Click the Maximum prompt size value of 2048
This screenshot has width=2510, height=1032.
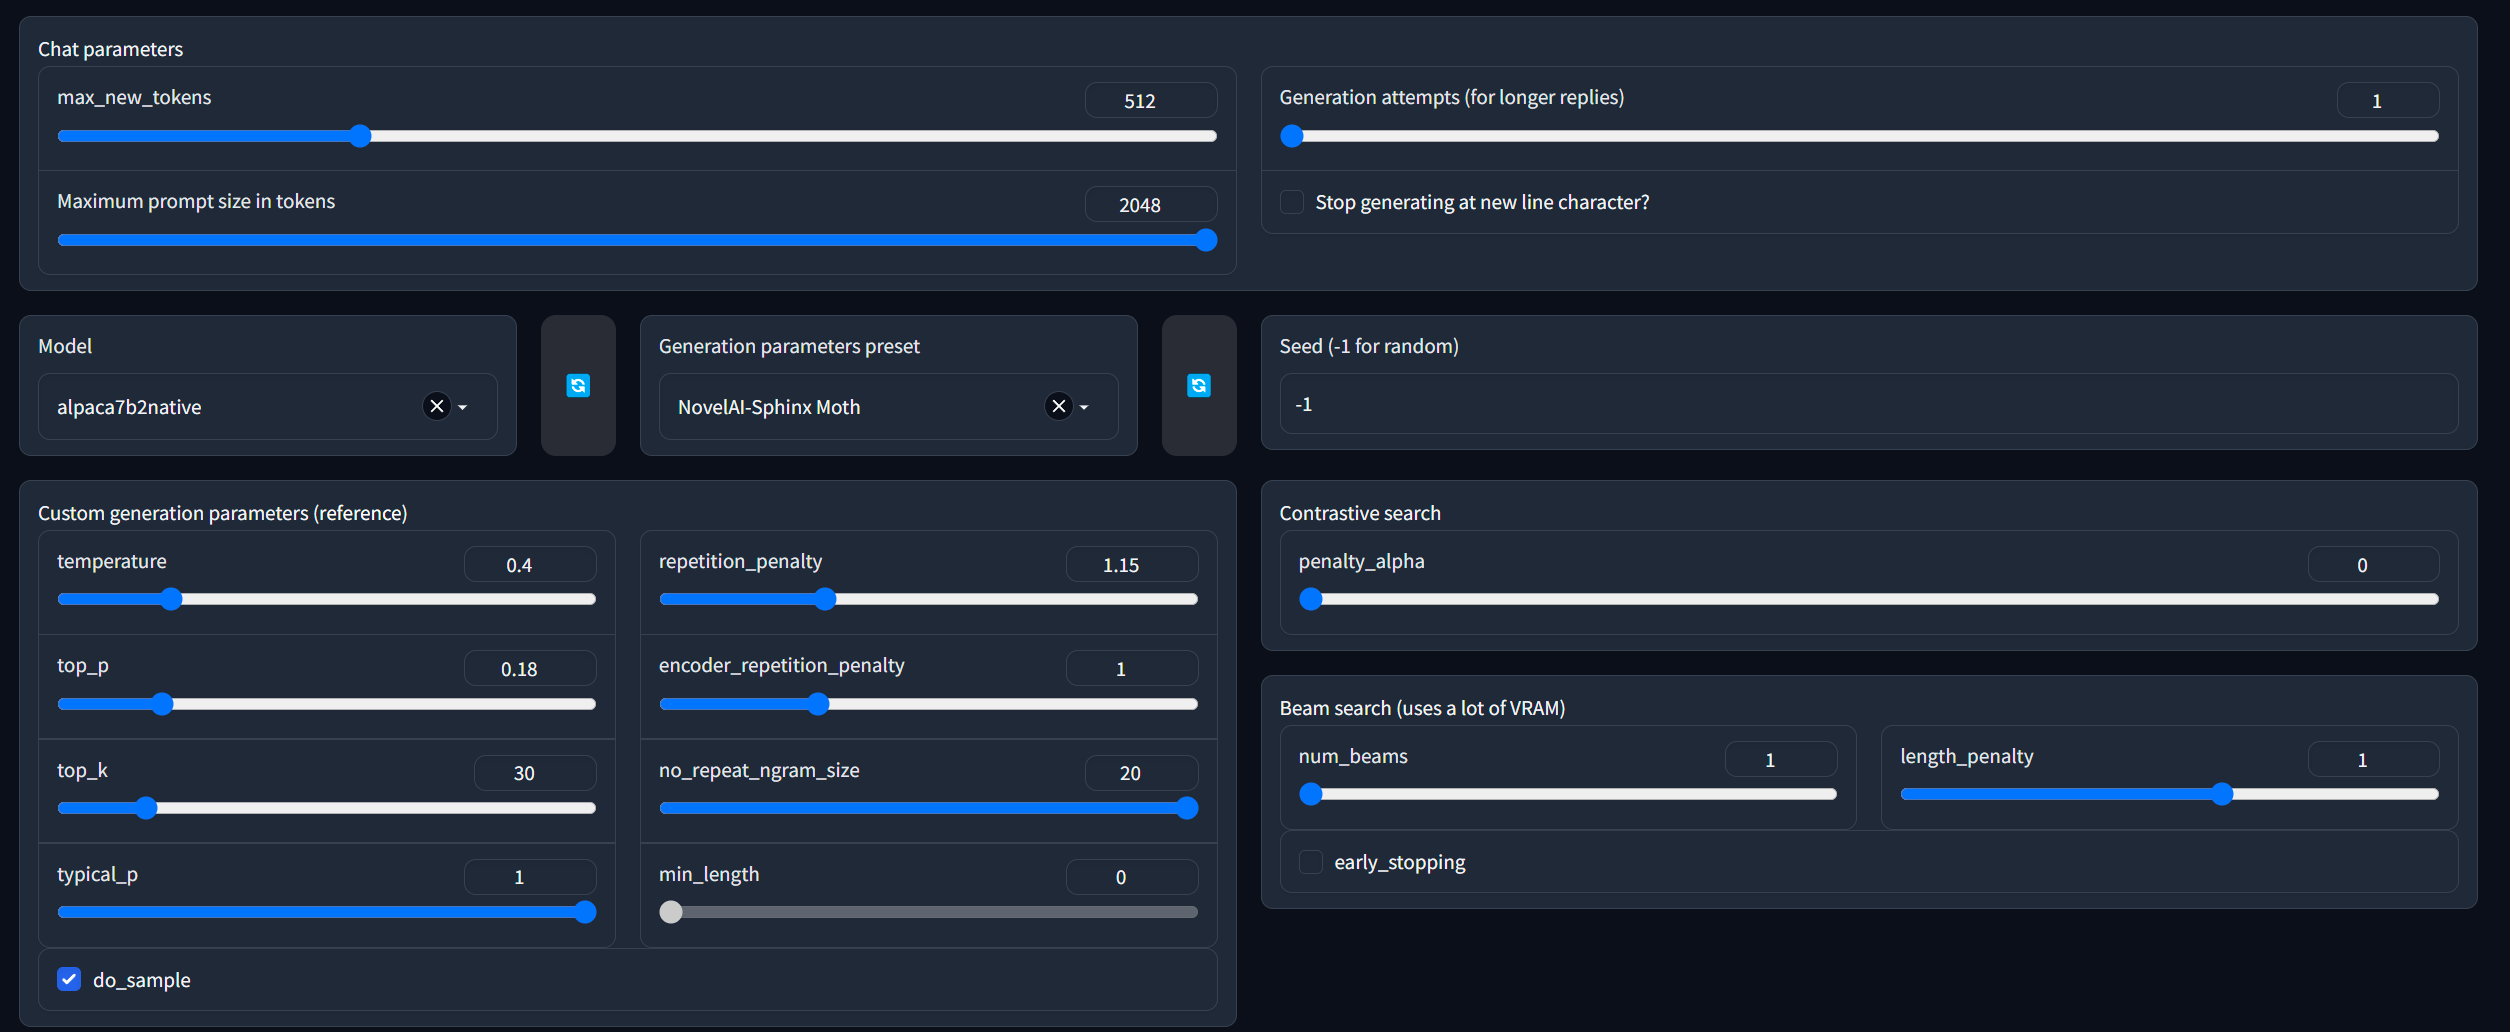pyautogui.click(x=1151, y=204)
